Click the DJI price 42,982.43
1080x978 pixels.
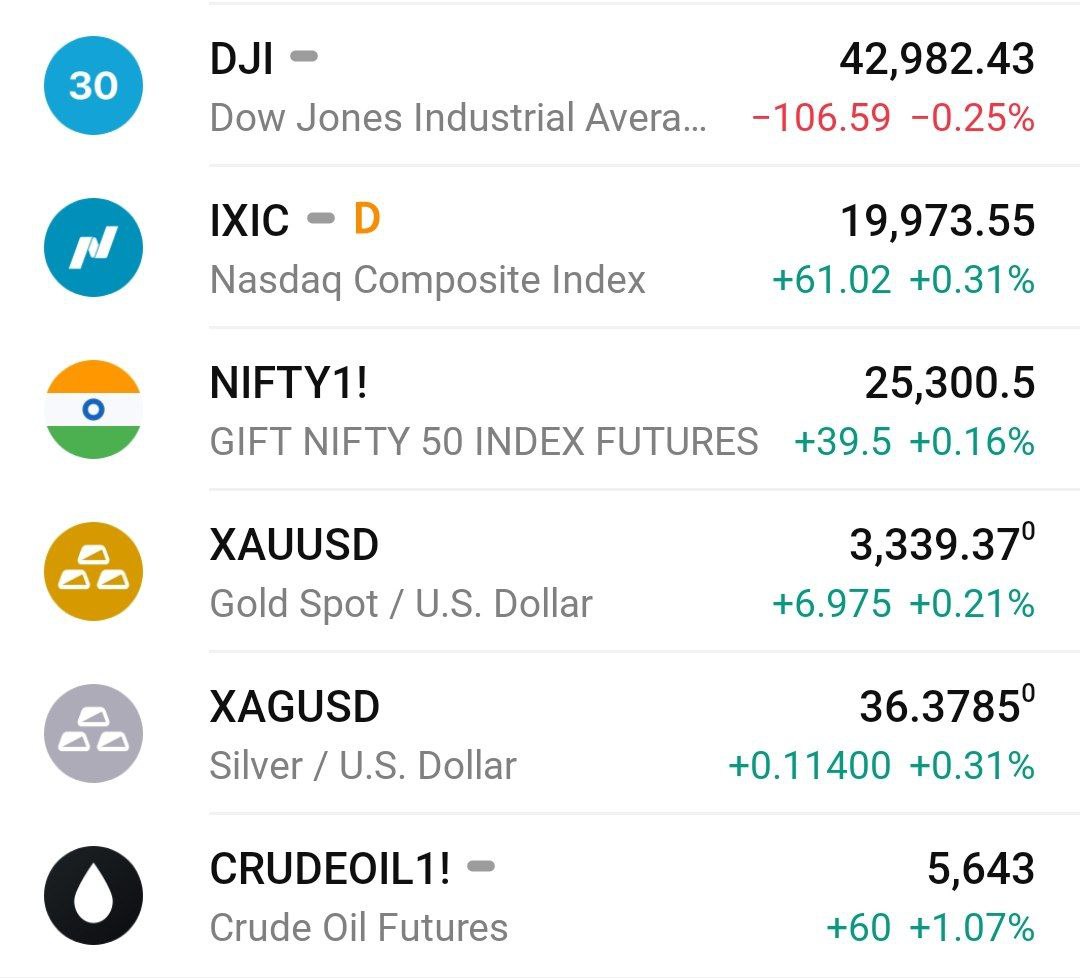(x=936, y=59)
